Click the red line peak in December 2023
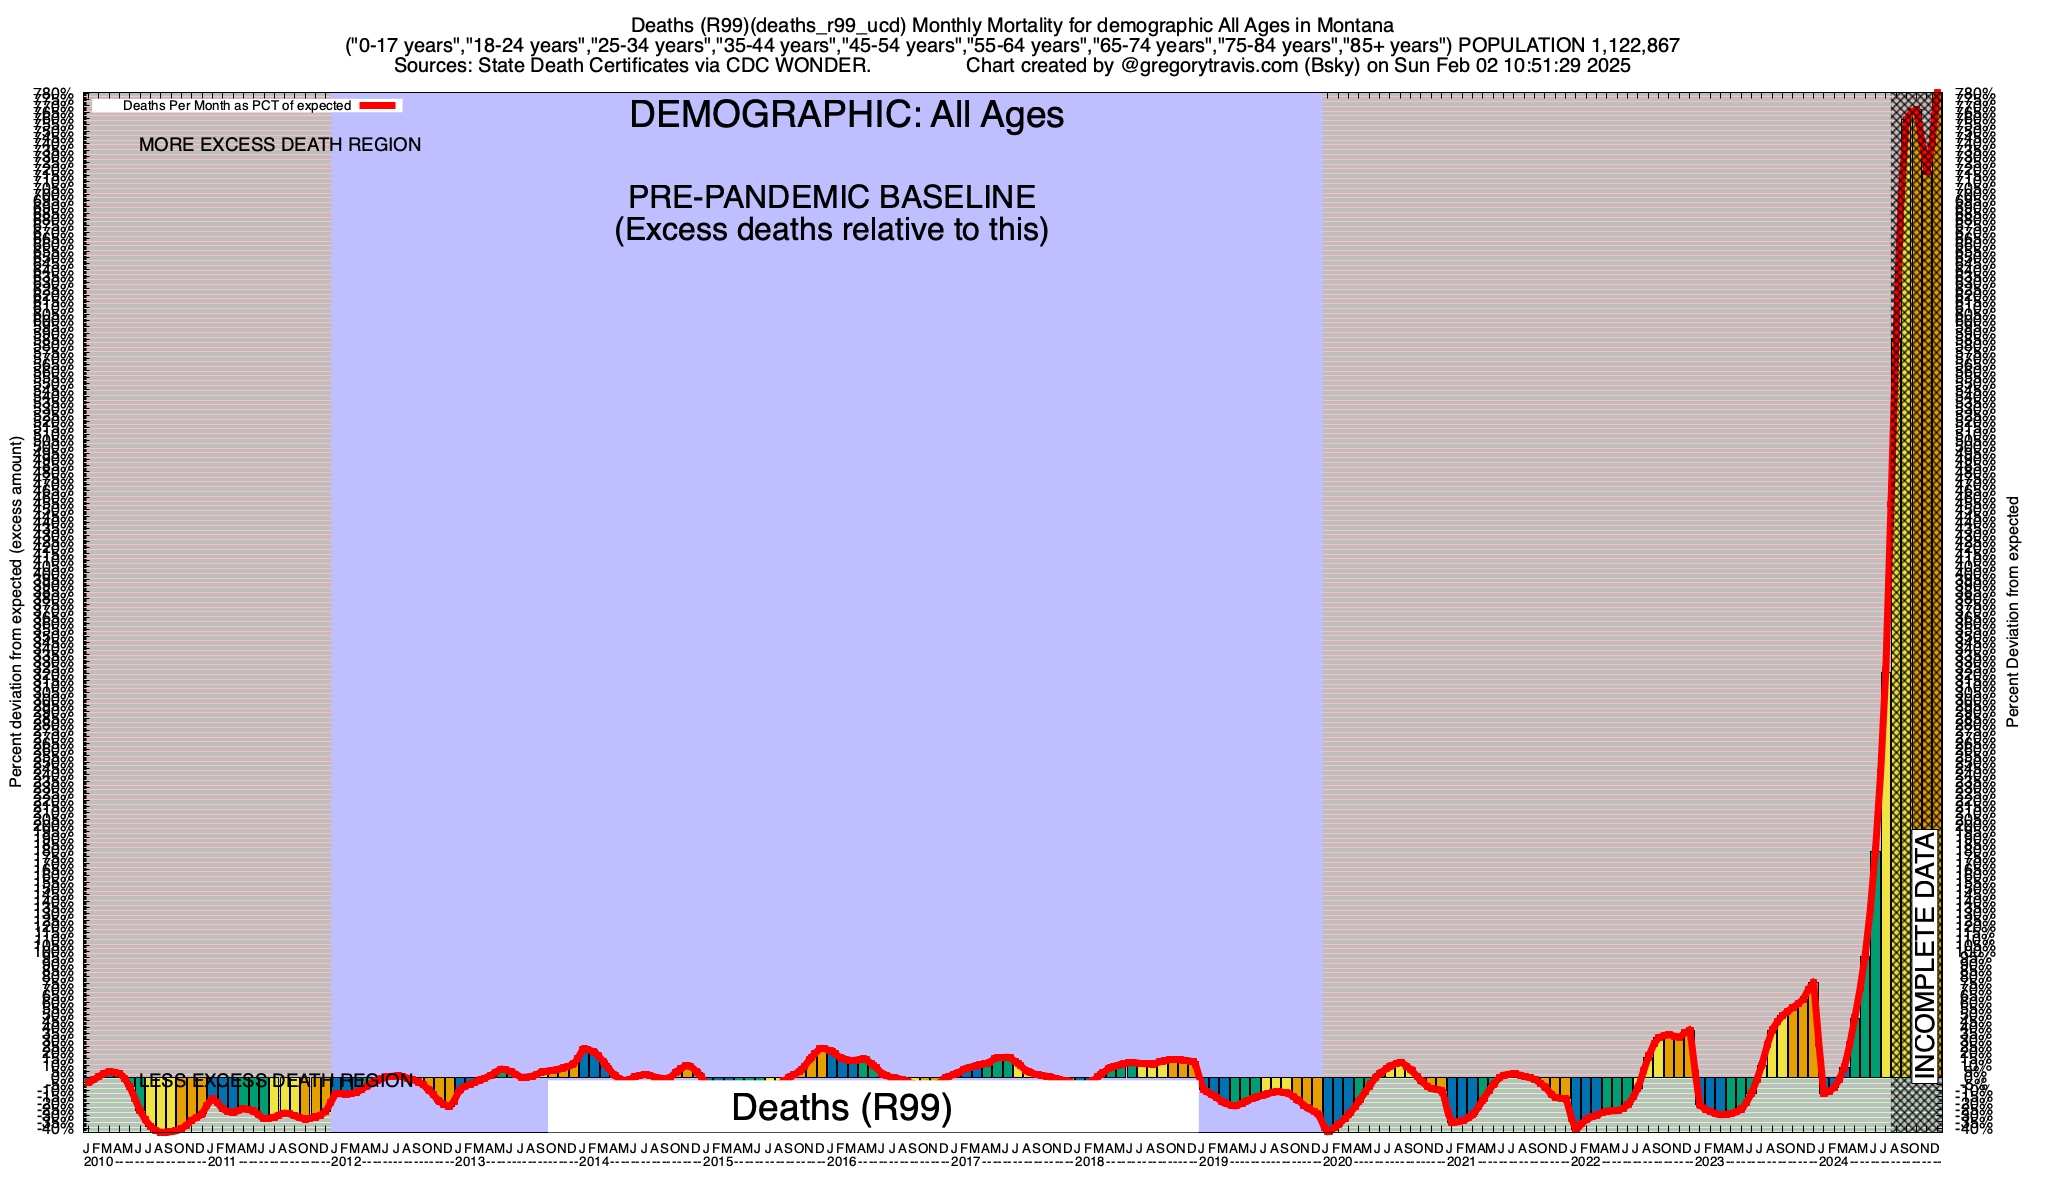 click(1813, 983)
